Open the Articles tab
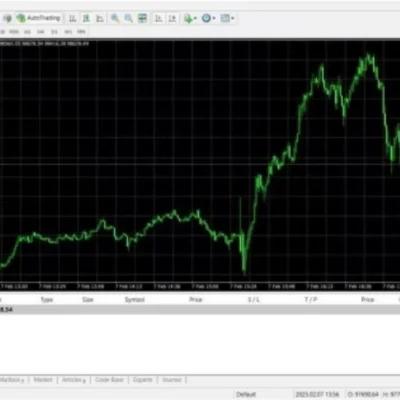400x400 pixels. pyautogui.click(x=74, y=380)
